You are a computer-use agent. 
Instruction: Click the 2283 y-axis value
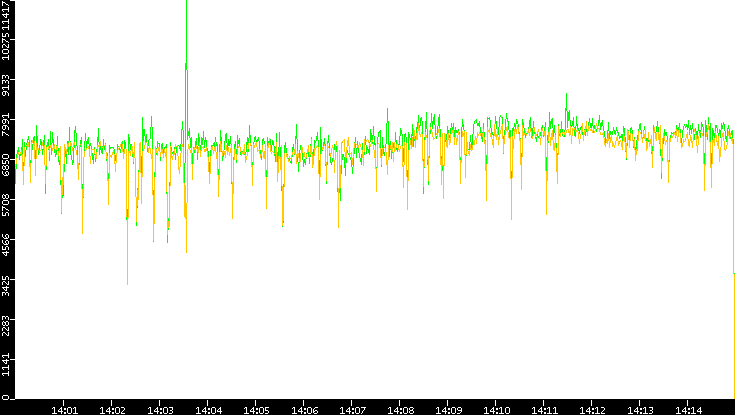(5, 325)
